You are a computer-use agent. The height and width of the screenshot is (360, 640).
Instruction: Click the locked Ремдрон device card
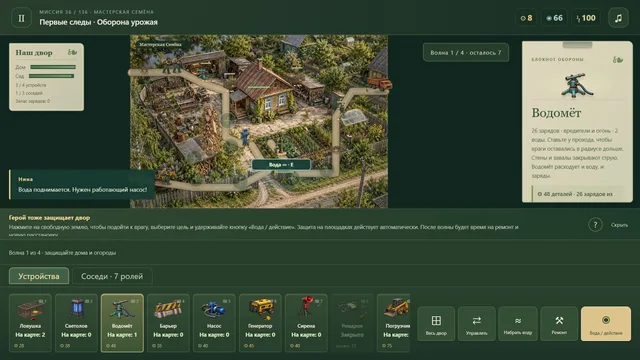[352, 322]
